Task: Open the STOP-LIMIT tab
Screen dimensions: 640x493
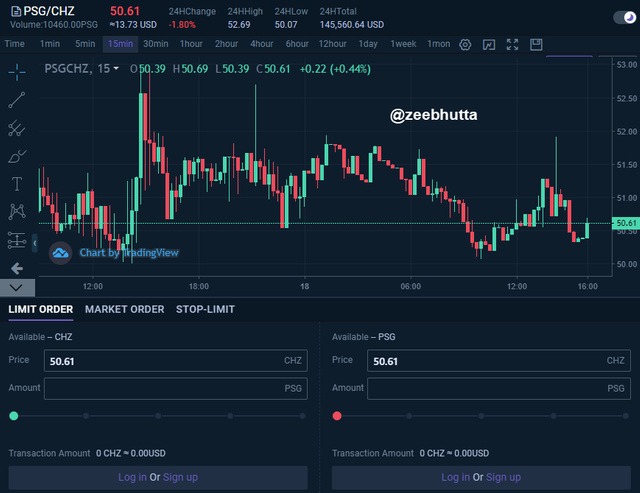Action: point(205,309)
